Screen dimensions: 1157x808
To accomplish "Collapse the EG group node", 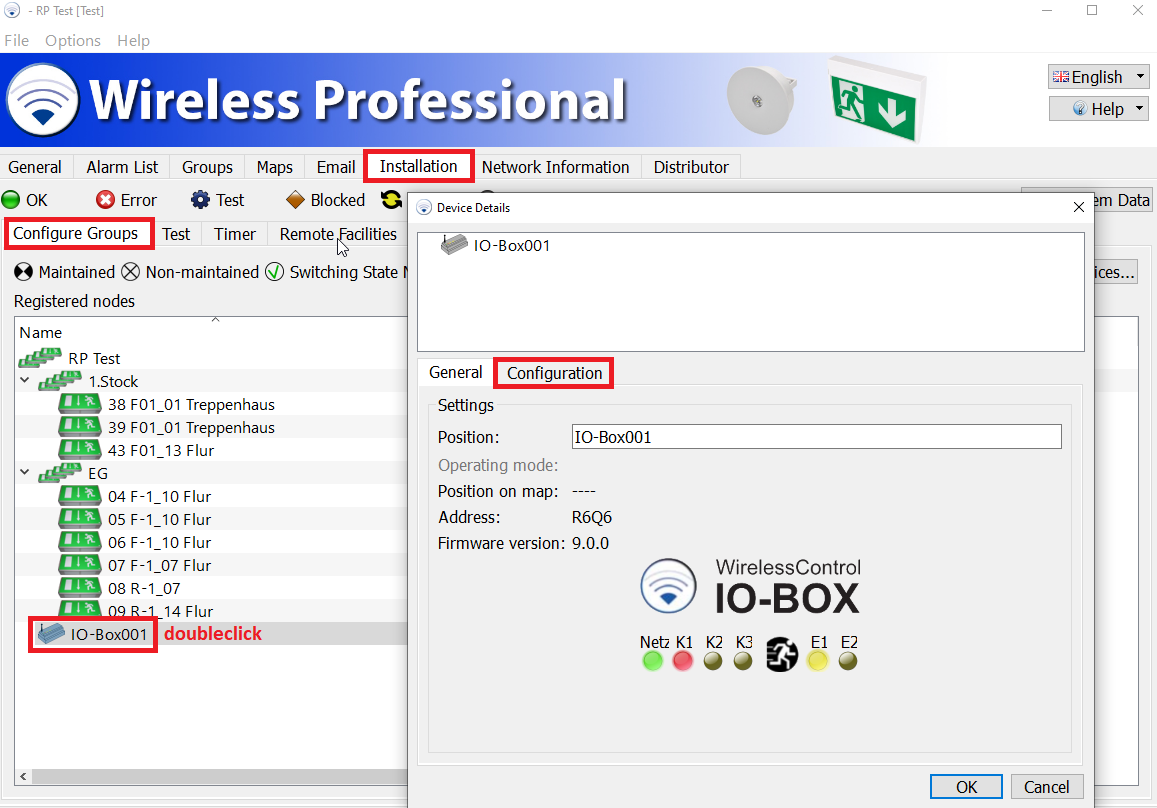I will pyautogui.click(x=24, y=472).
